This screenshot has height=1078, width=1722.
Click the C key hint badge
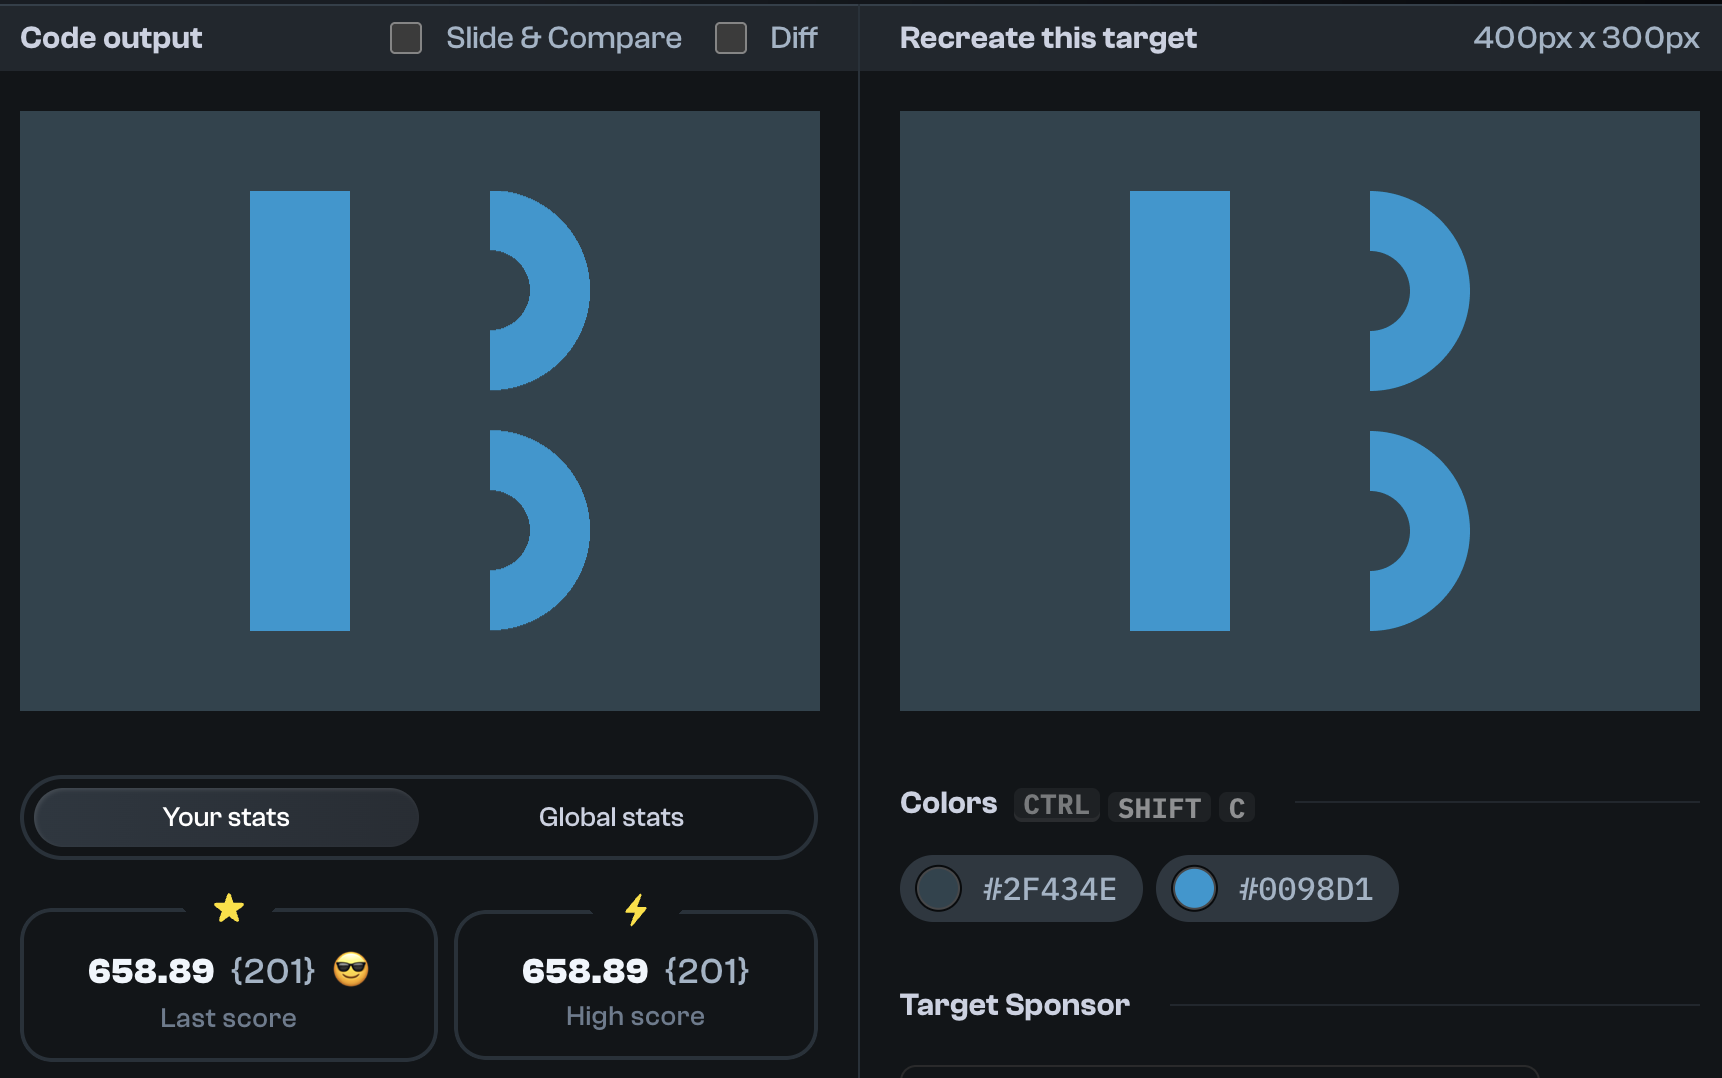click(x=1237, y=807)
